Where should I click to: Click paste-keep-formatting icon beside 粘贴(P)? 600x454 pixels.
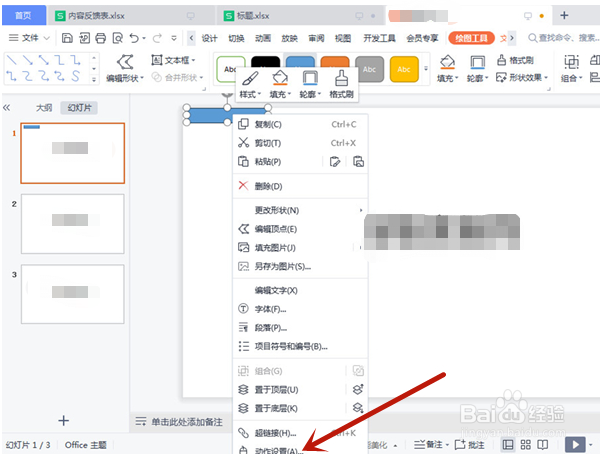335,162
